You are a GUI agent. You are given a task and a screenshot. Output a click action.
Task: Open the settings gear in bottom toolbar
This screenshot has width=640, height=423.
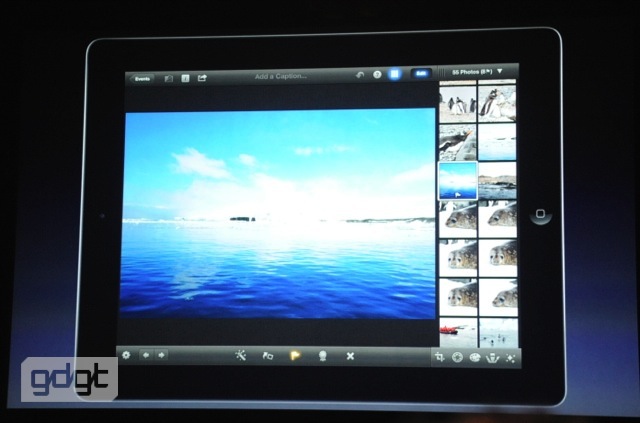pos(126,355)
